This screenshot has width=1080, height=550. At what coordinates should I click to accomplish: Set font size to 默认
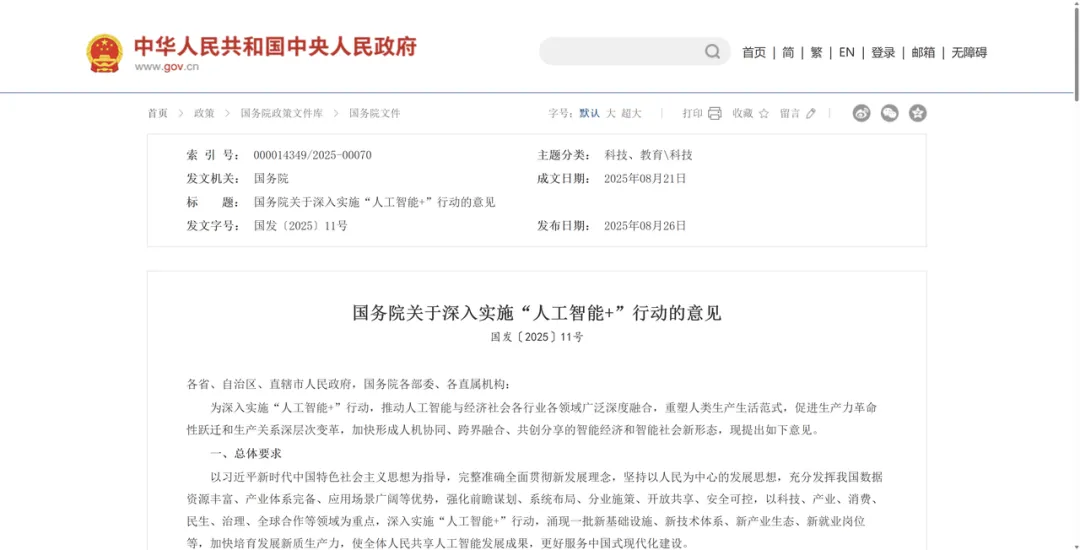click(x=589, y=114)
